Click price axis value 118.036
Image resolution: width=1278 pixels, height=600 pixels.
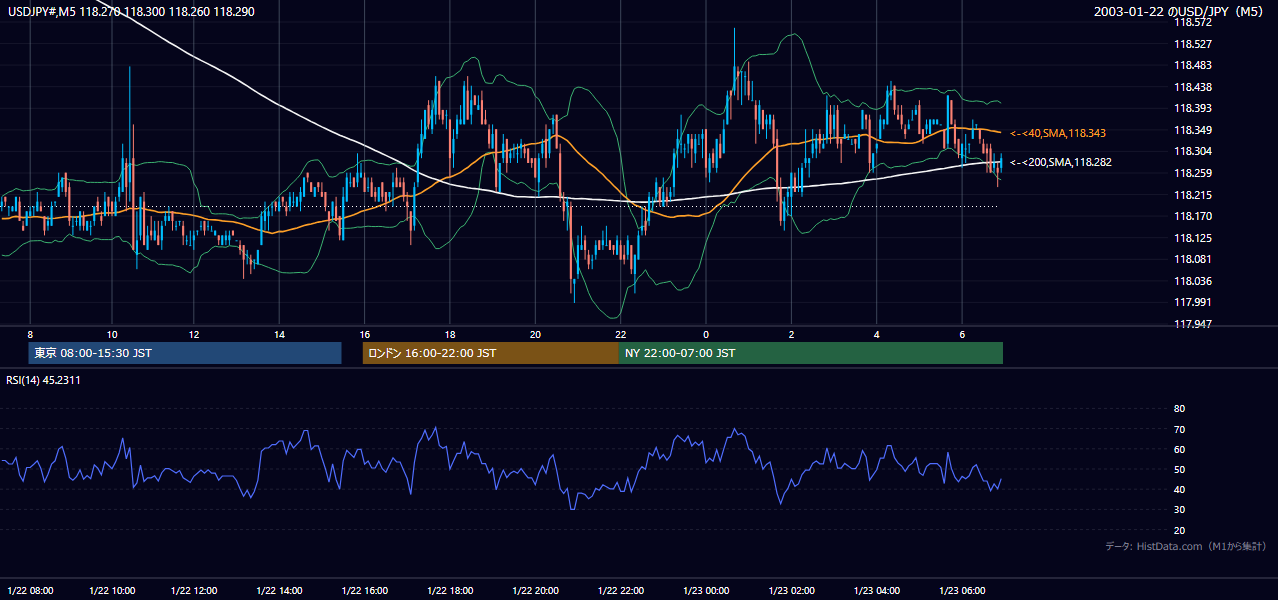tap(1192, 281)
